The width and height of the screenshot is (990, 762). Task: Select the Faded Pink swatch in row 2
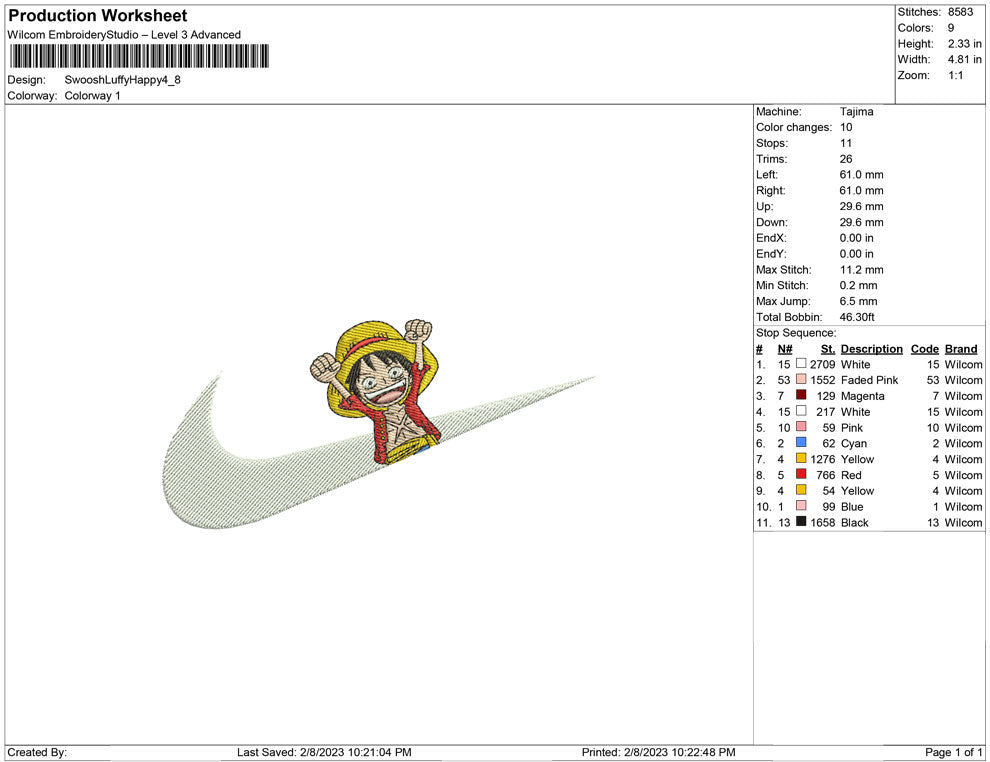(800, 380)
